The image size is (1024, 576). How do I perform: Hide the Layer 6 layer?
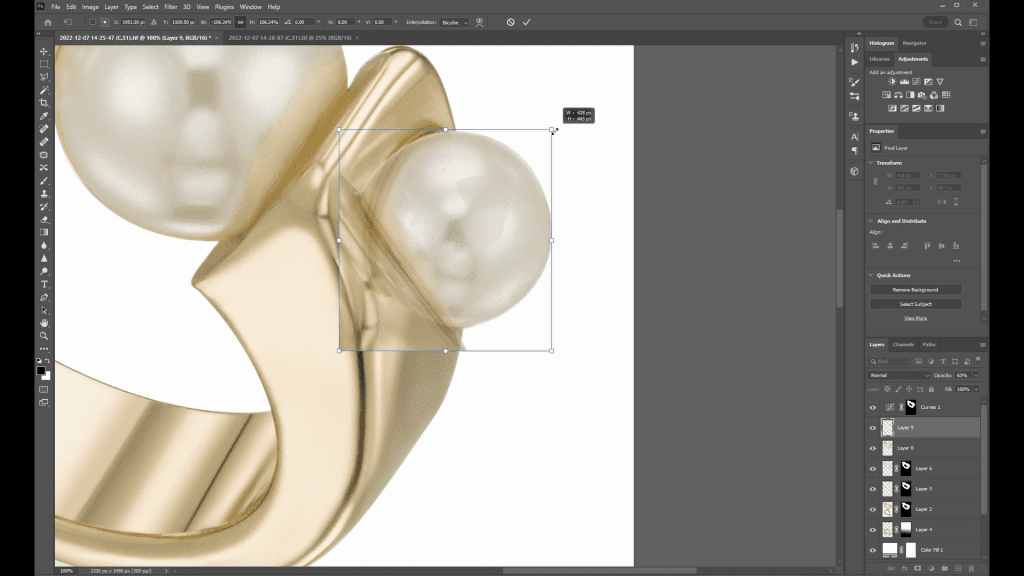tap(872, 468)
